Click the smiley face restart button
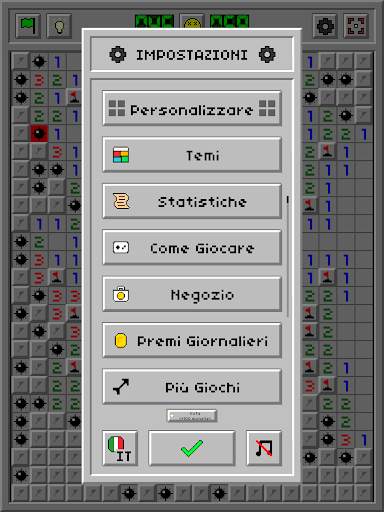 pos(192,22)
